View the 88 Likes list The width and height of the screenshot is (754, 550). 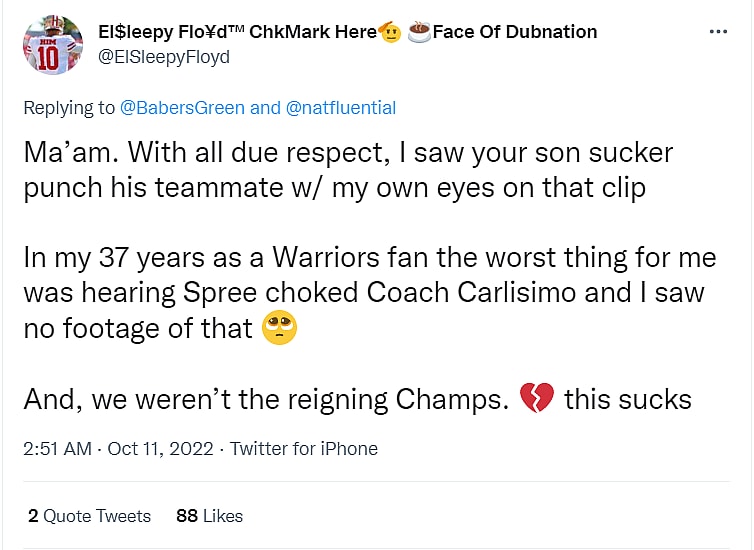tap(209, 516)
